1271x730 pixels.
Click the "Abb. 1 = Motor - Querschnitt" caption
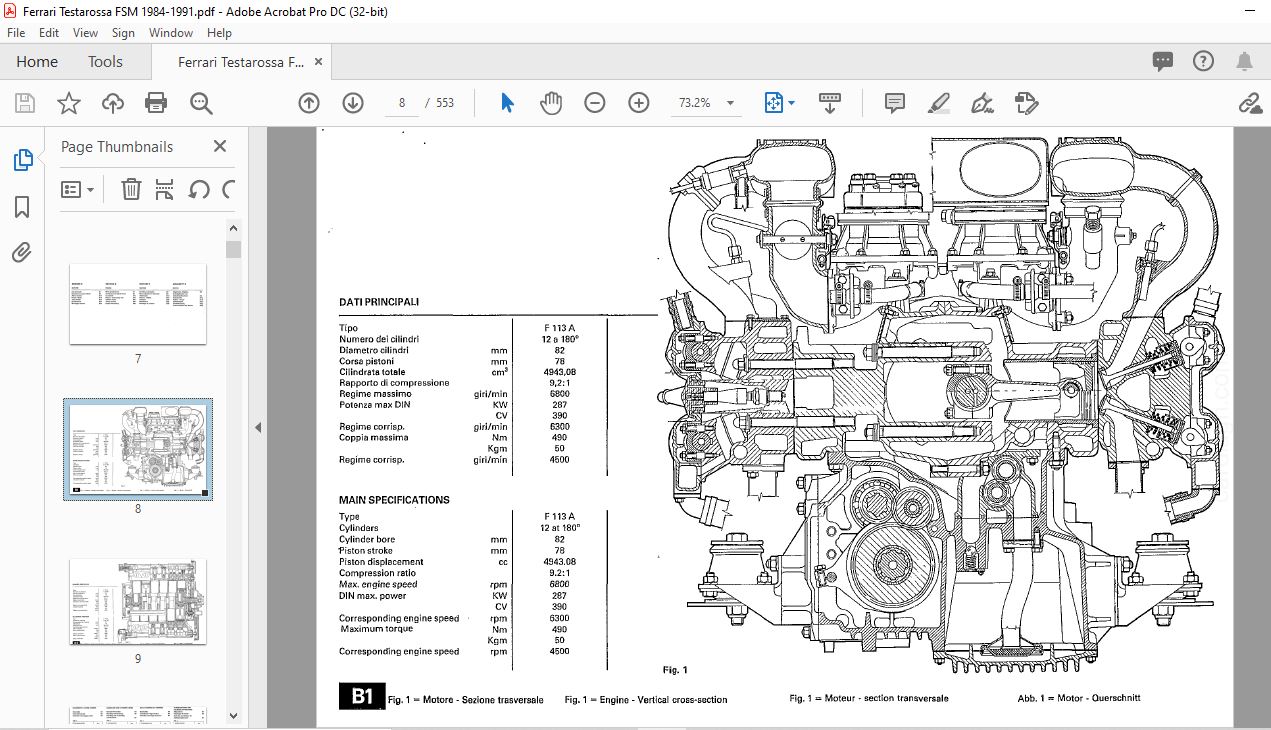coord(1079,698)
